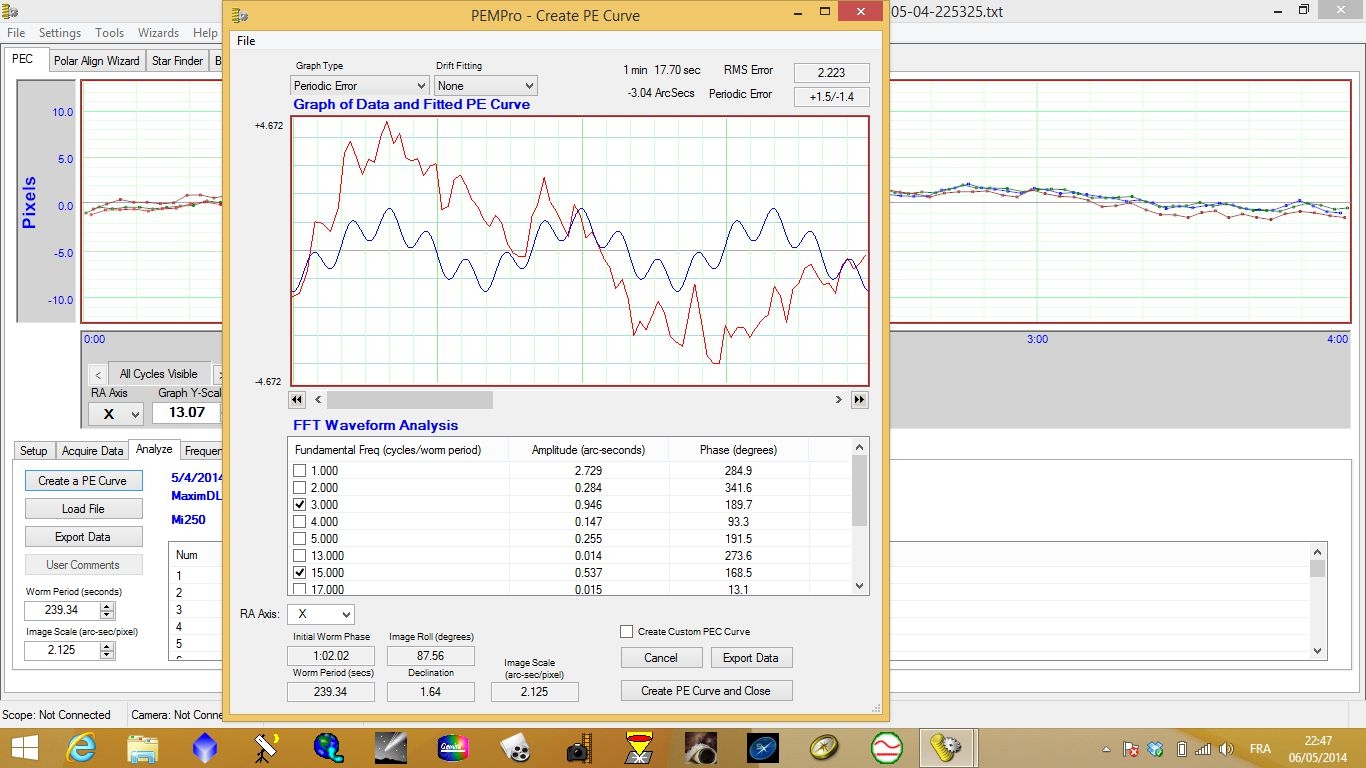Click Create PE Curve and Close
Viewport: 1366px width, 768px height.
pyautogui.click(x=706, y=691)
